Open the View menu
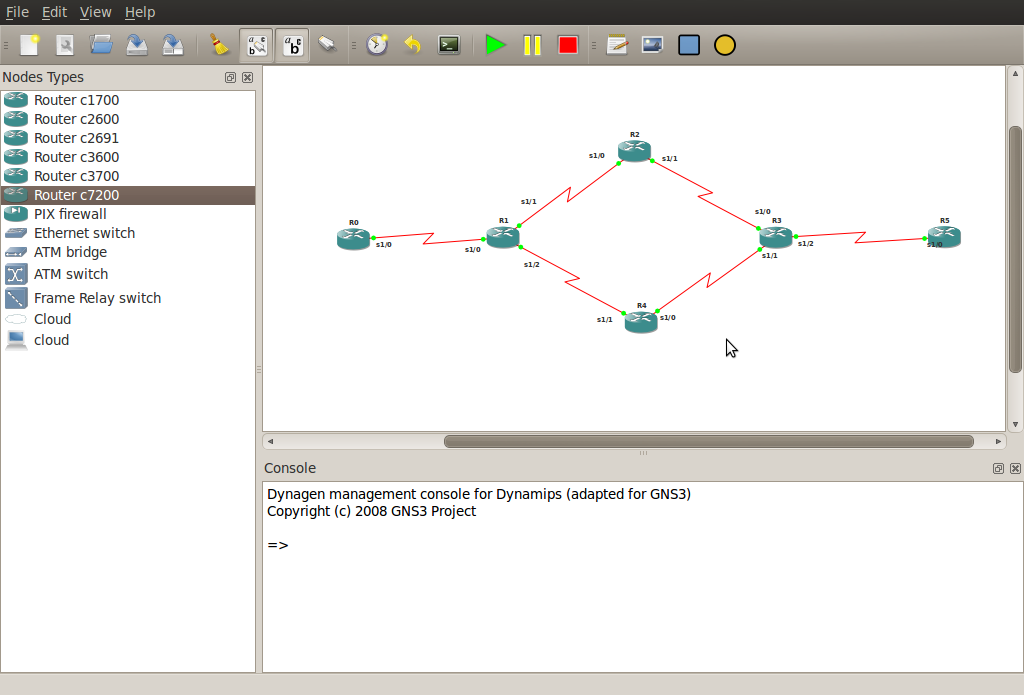1024x695 pixels. 95,12
